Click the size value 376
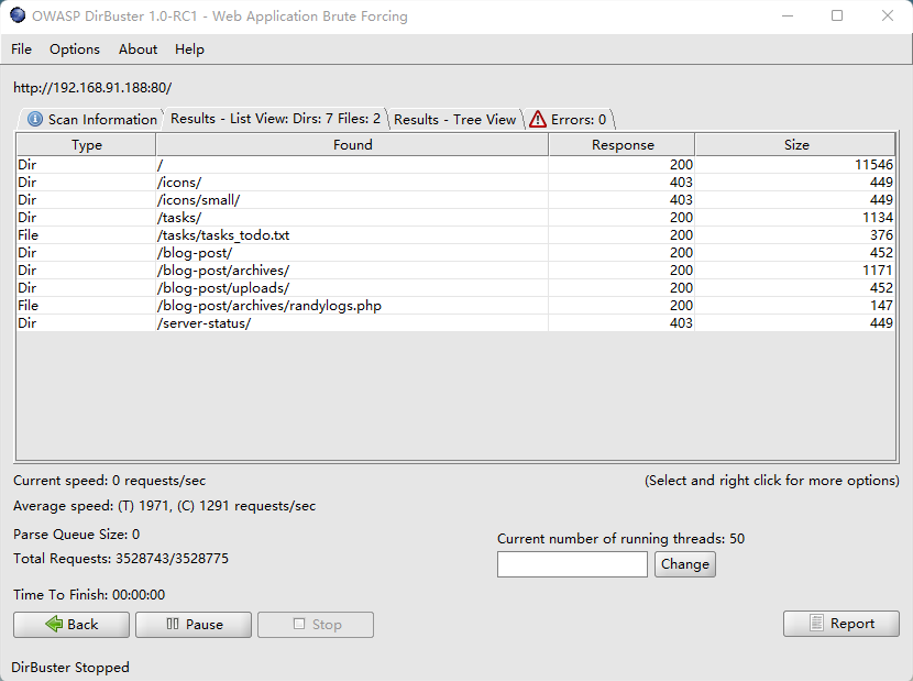Viewport: 913px width, 681px height. coord(882,235)
